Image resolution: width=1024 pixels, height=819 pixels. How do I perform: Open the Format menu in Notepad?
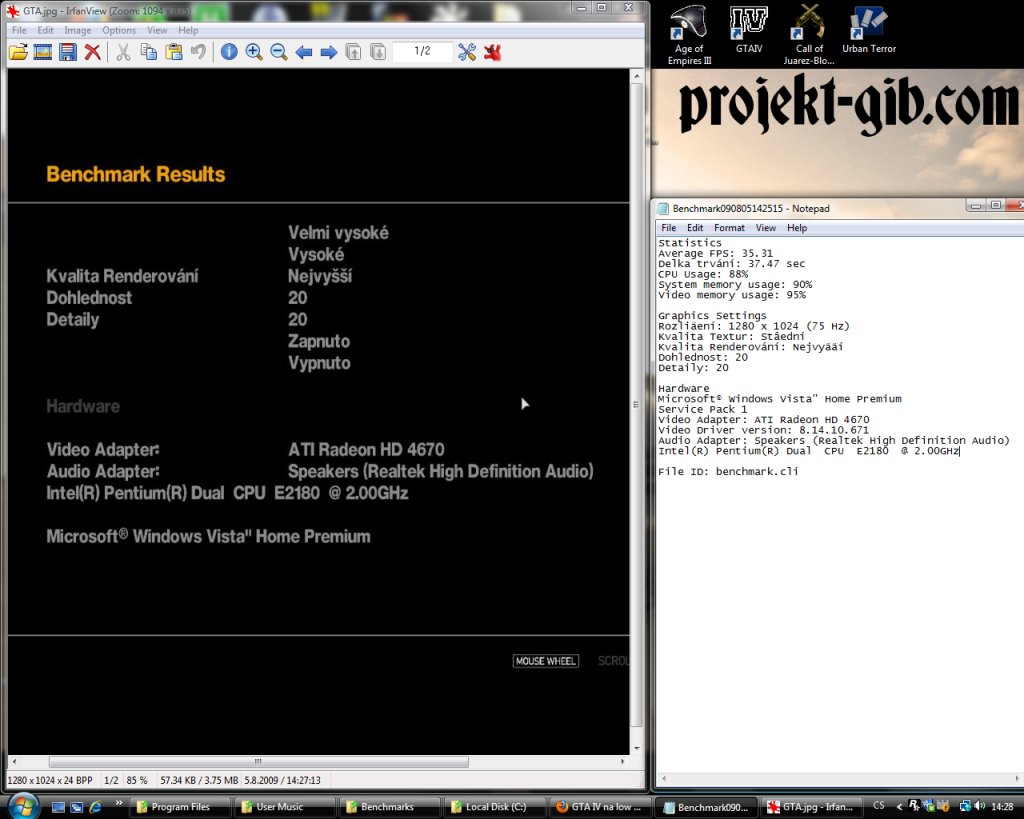coord(729,228)
